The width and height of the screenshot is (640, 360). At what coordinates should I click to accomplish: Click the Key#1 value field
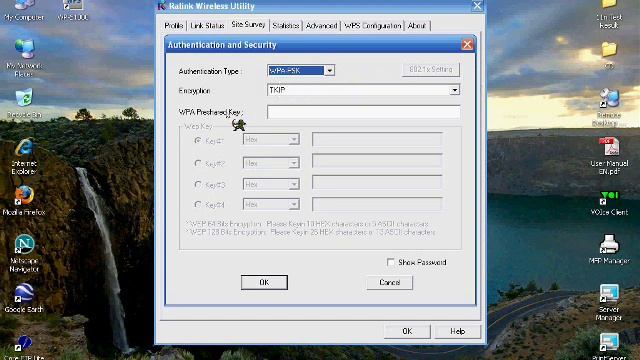pos(377,139)
